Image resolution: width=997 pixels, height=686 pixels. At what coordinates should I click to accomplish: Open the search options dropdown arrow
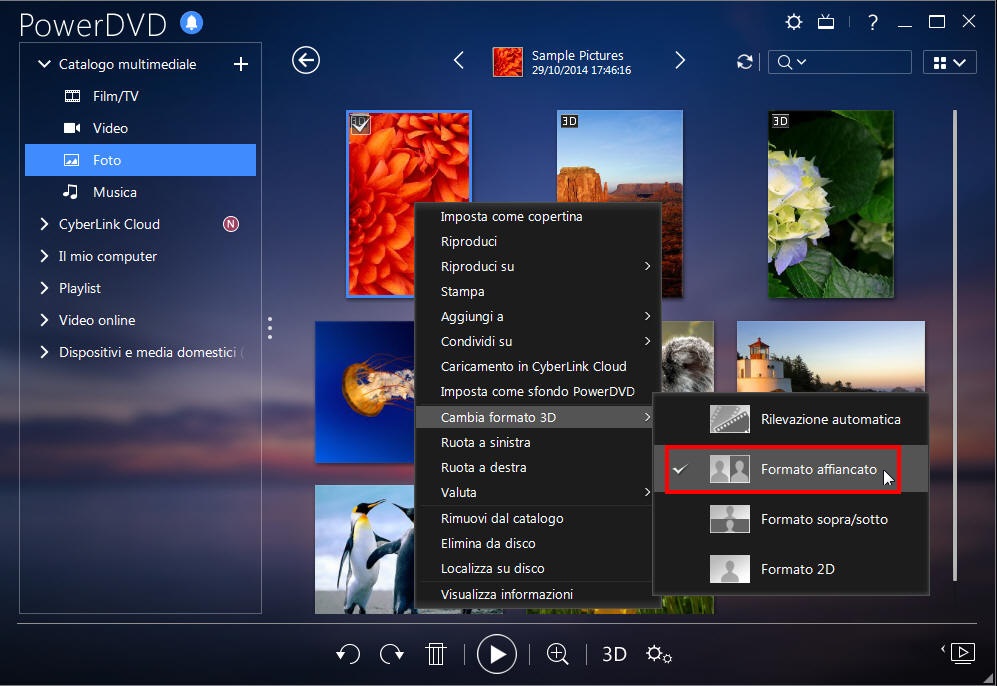click(801, 62)
